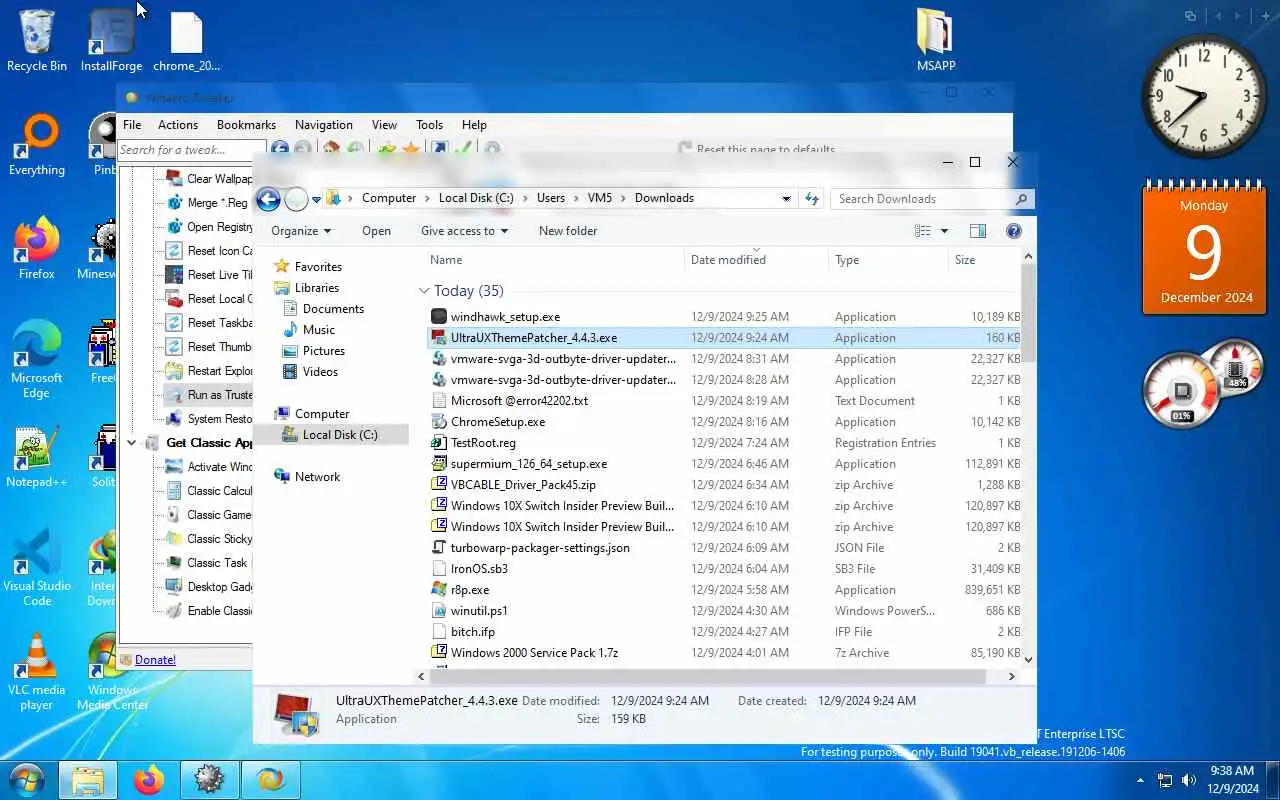This screenshot has height=800, width=1280.
Task: Select Microsoft @error42202.txt file
Action: [x=519, y=401]
